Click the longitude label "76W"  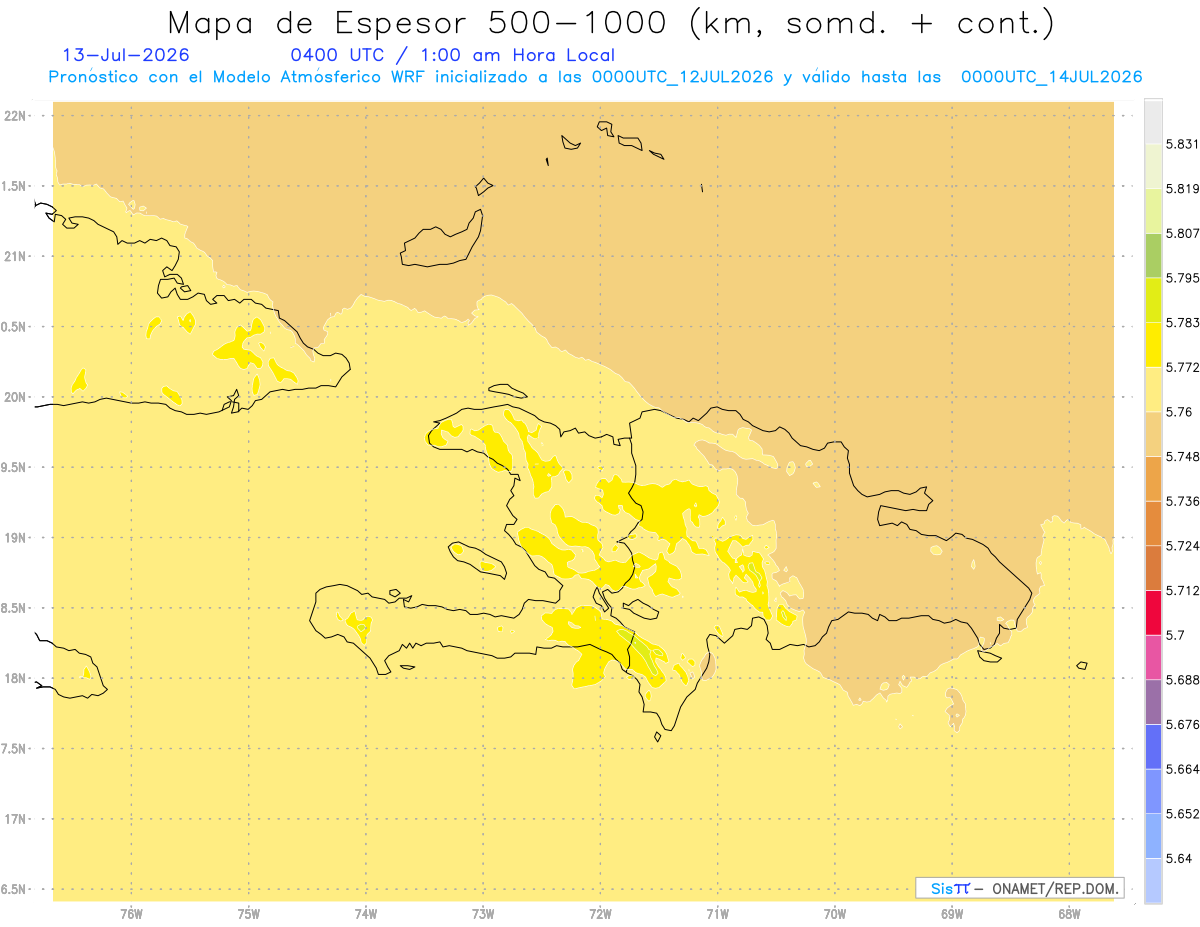click(x=131, y=913)
